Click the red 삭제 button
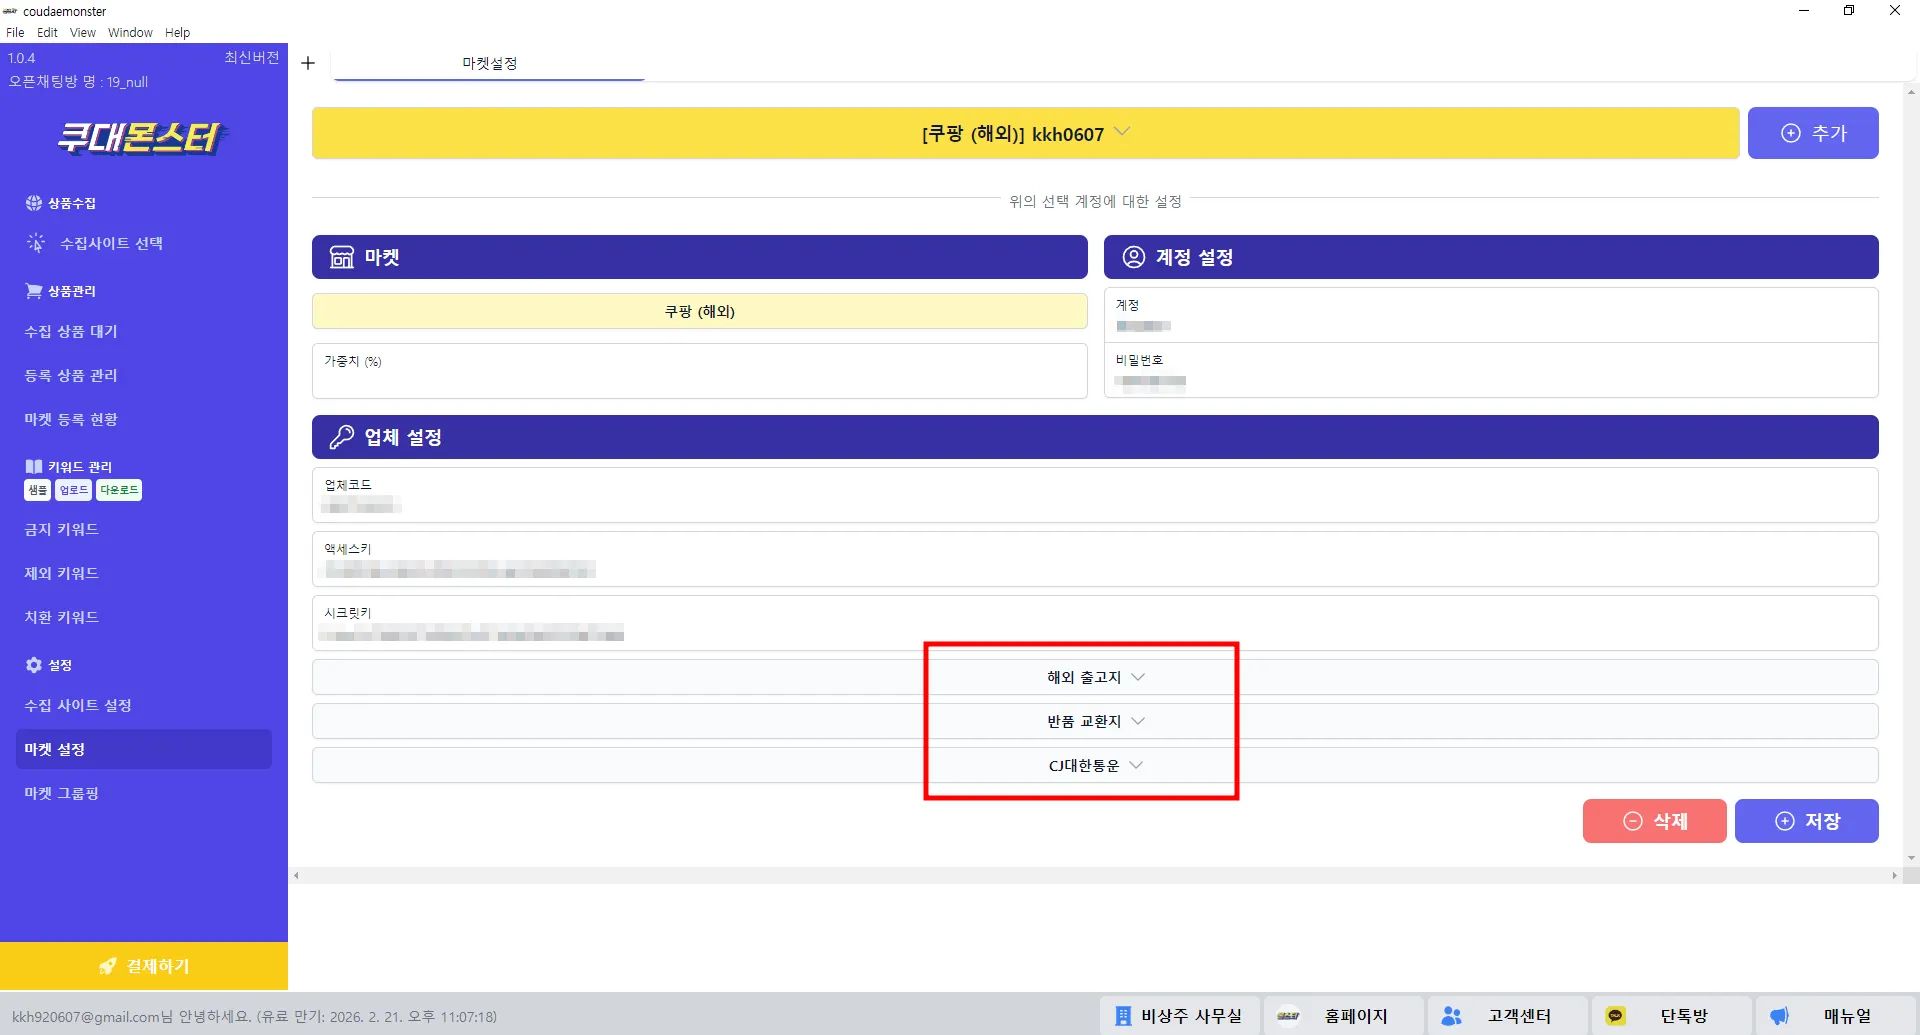The image size is (1920, 1035). pos(1655,821)
